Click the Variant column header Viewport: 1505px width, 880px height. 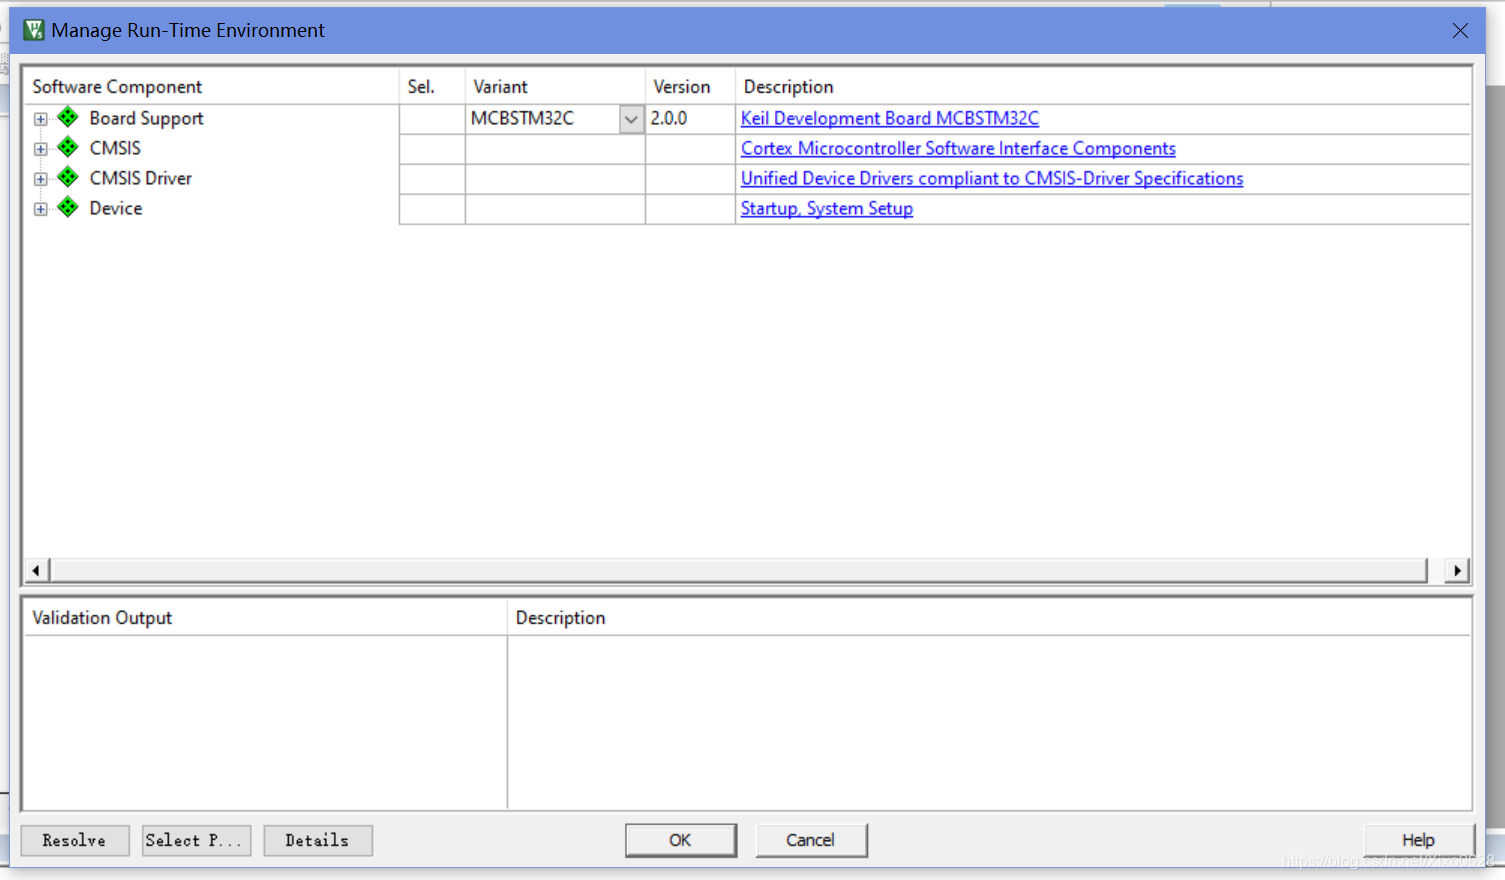point(555,87)
